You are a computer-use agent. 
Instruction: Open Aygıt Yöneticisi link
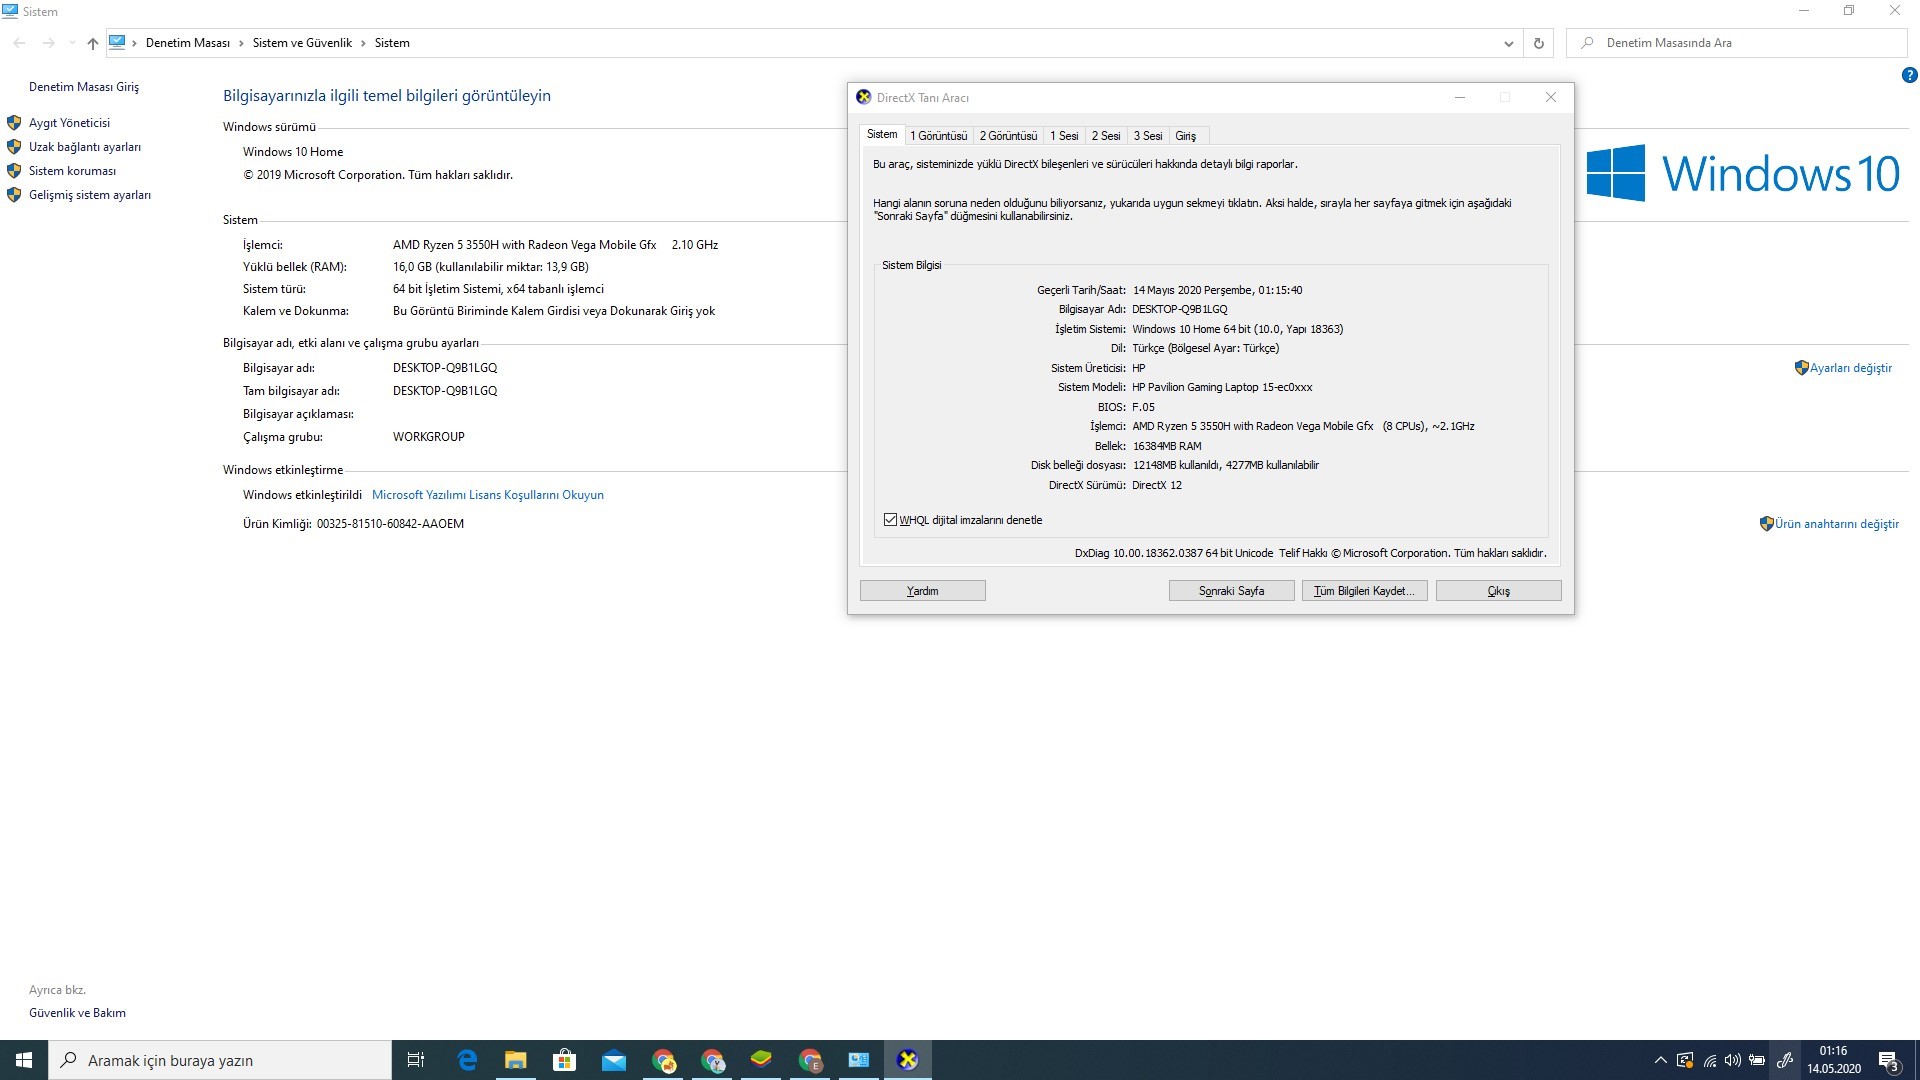pos(69,123)
